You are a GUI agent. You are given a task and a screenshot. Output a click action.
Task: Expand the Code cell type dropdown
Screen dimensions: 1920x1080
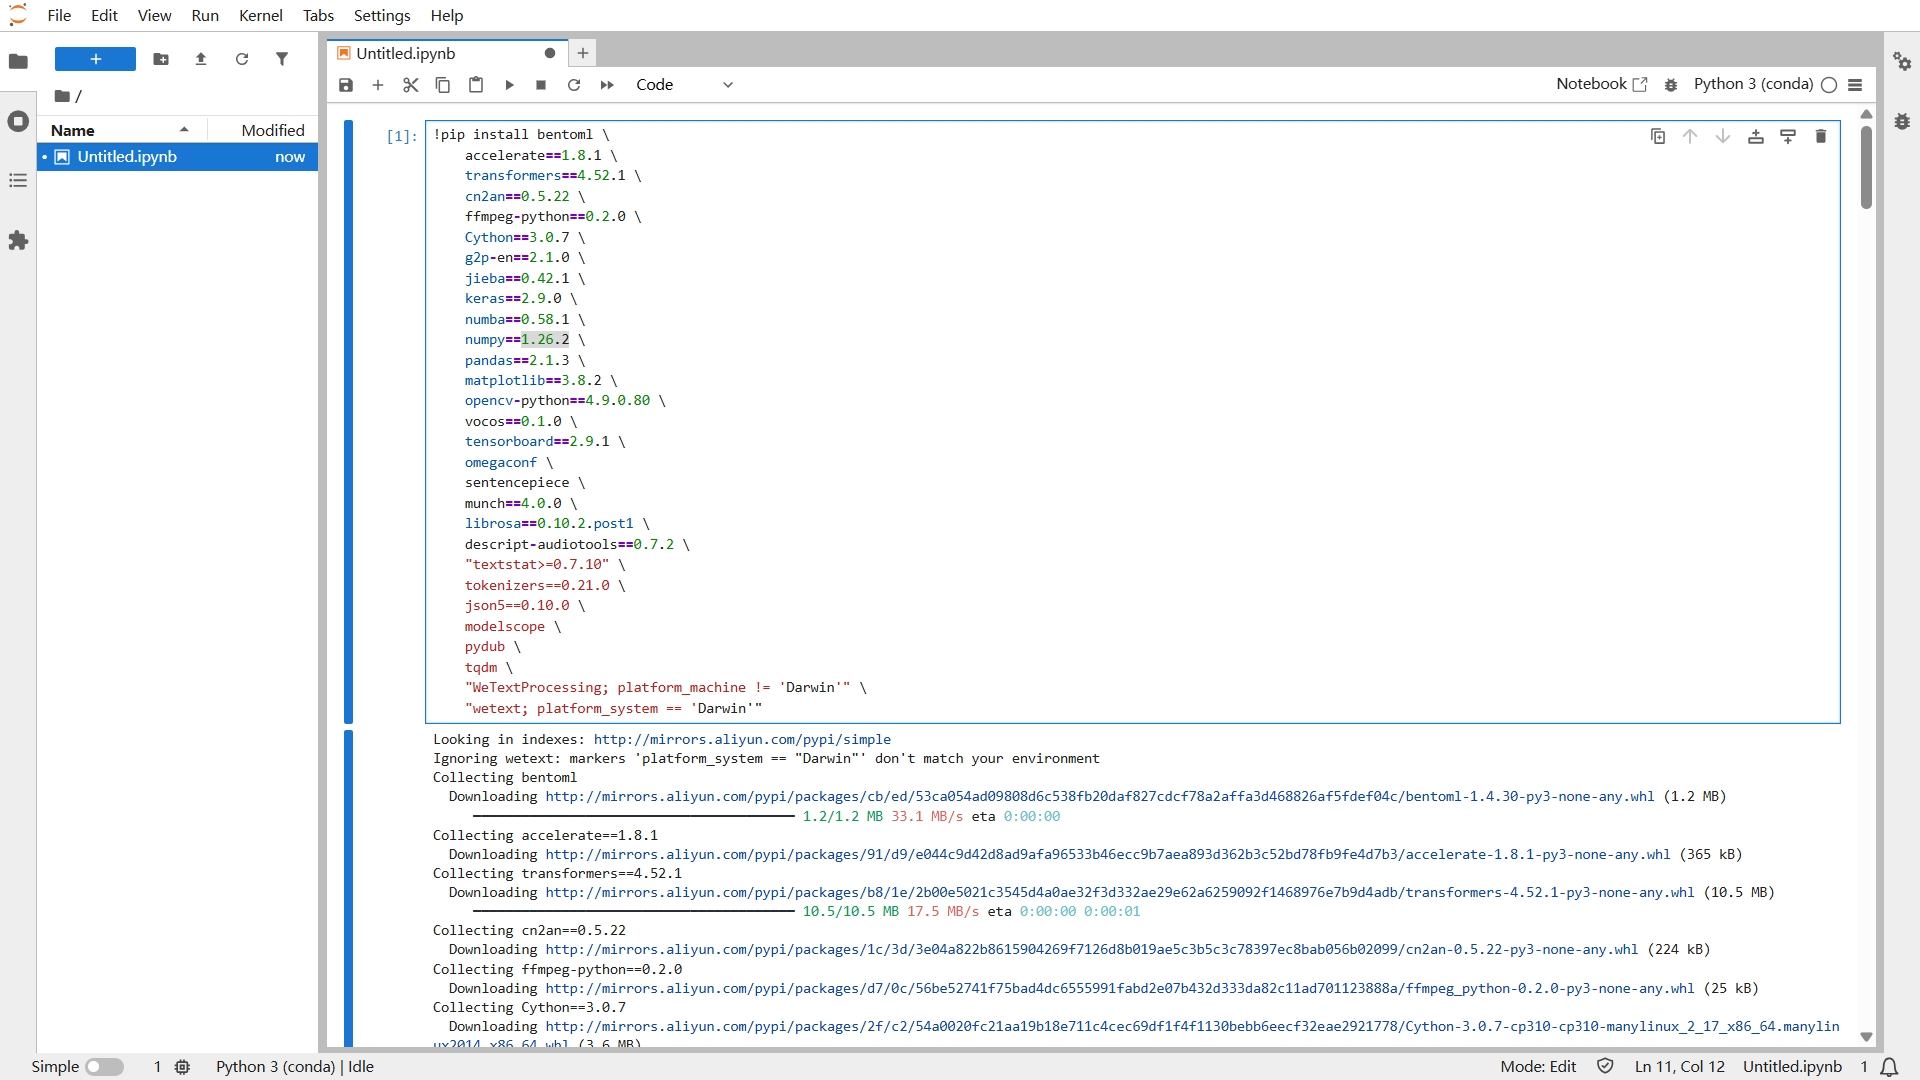point(685,85)
